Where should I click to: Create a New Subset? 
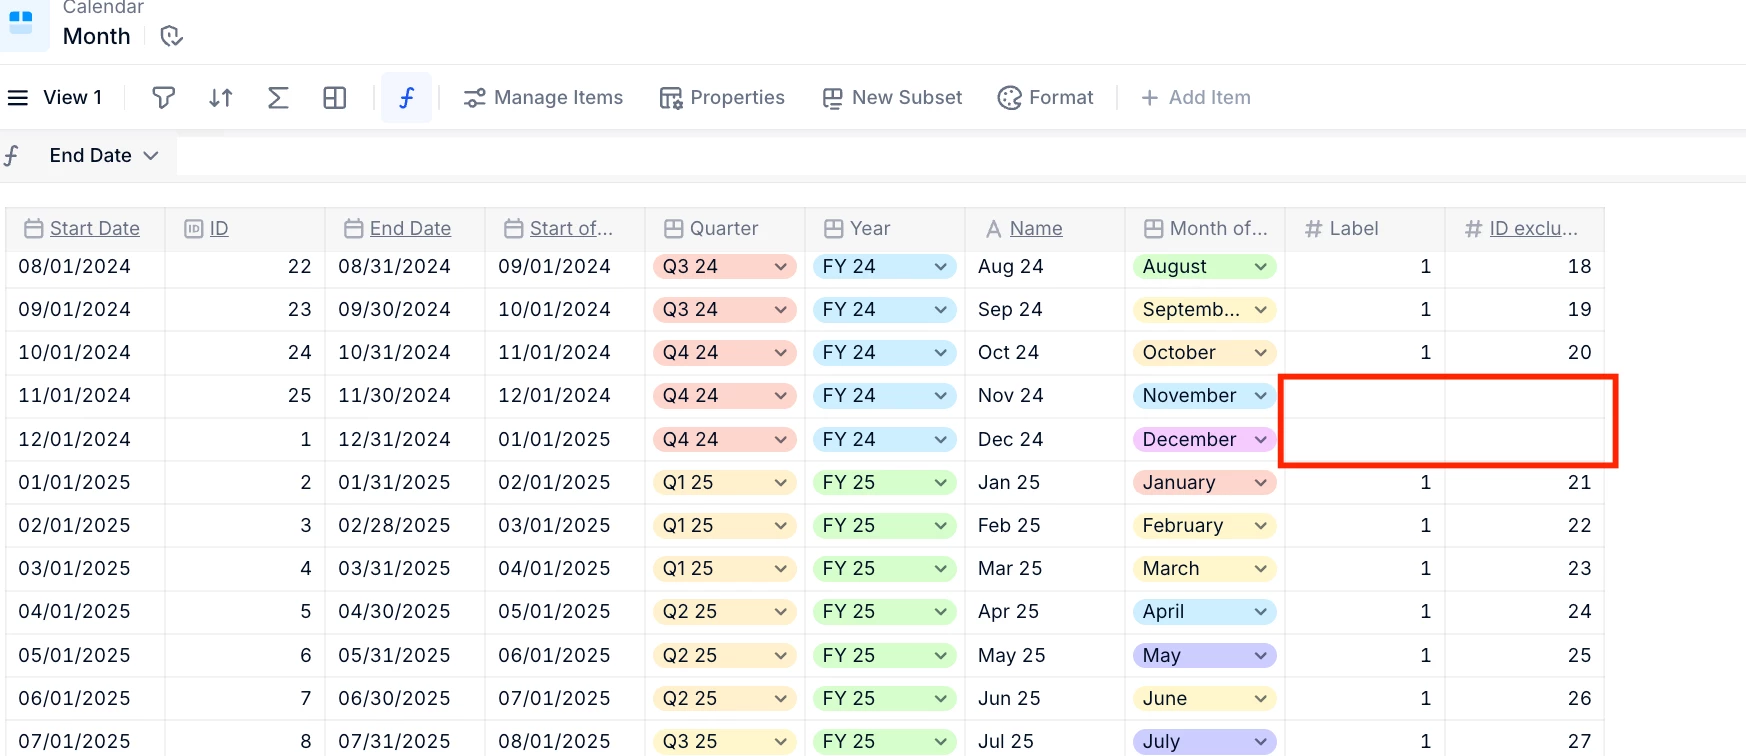[892, 97]
